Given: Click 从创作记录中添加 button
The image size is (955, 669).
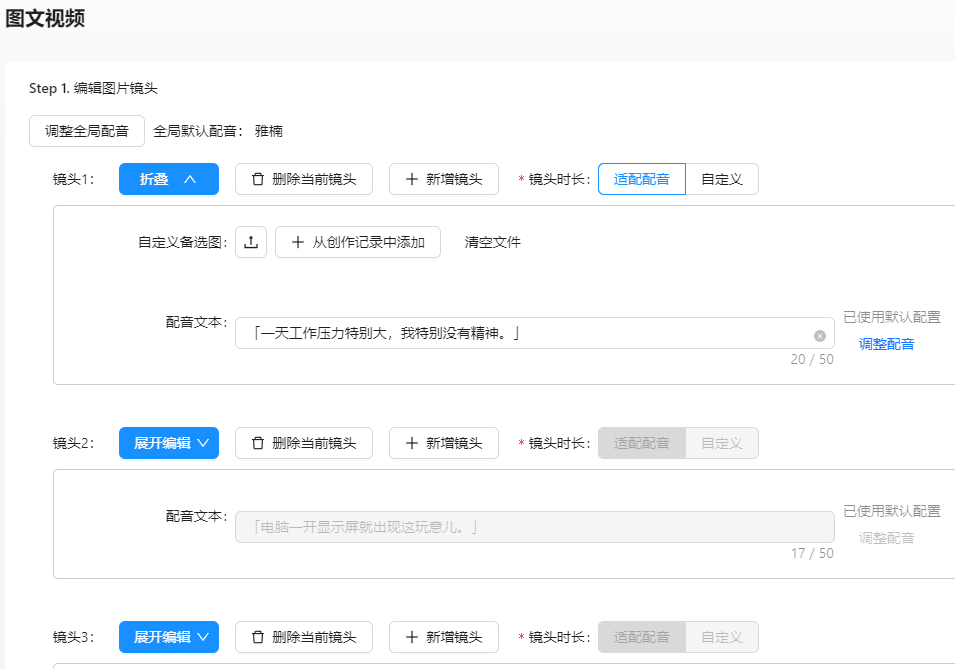Looking at the screenshot, I should [x=358, y=242].
